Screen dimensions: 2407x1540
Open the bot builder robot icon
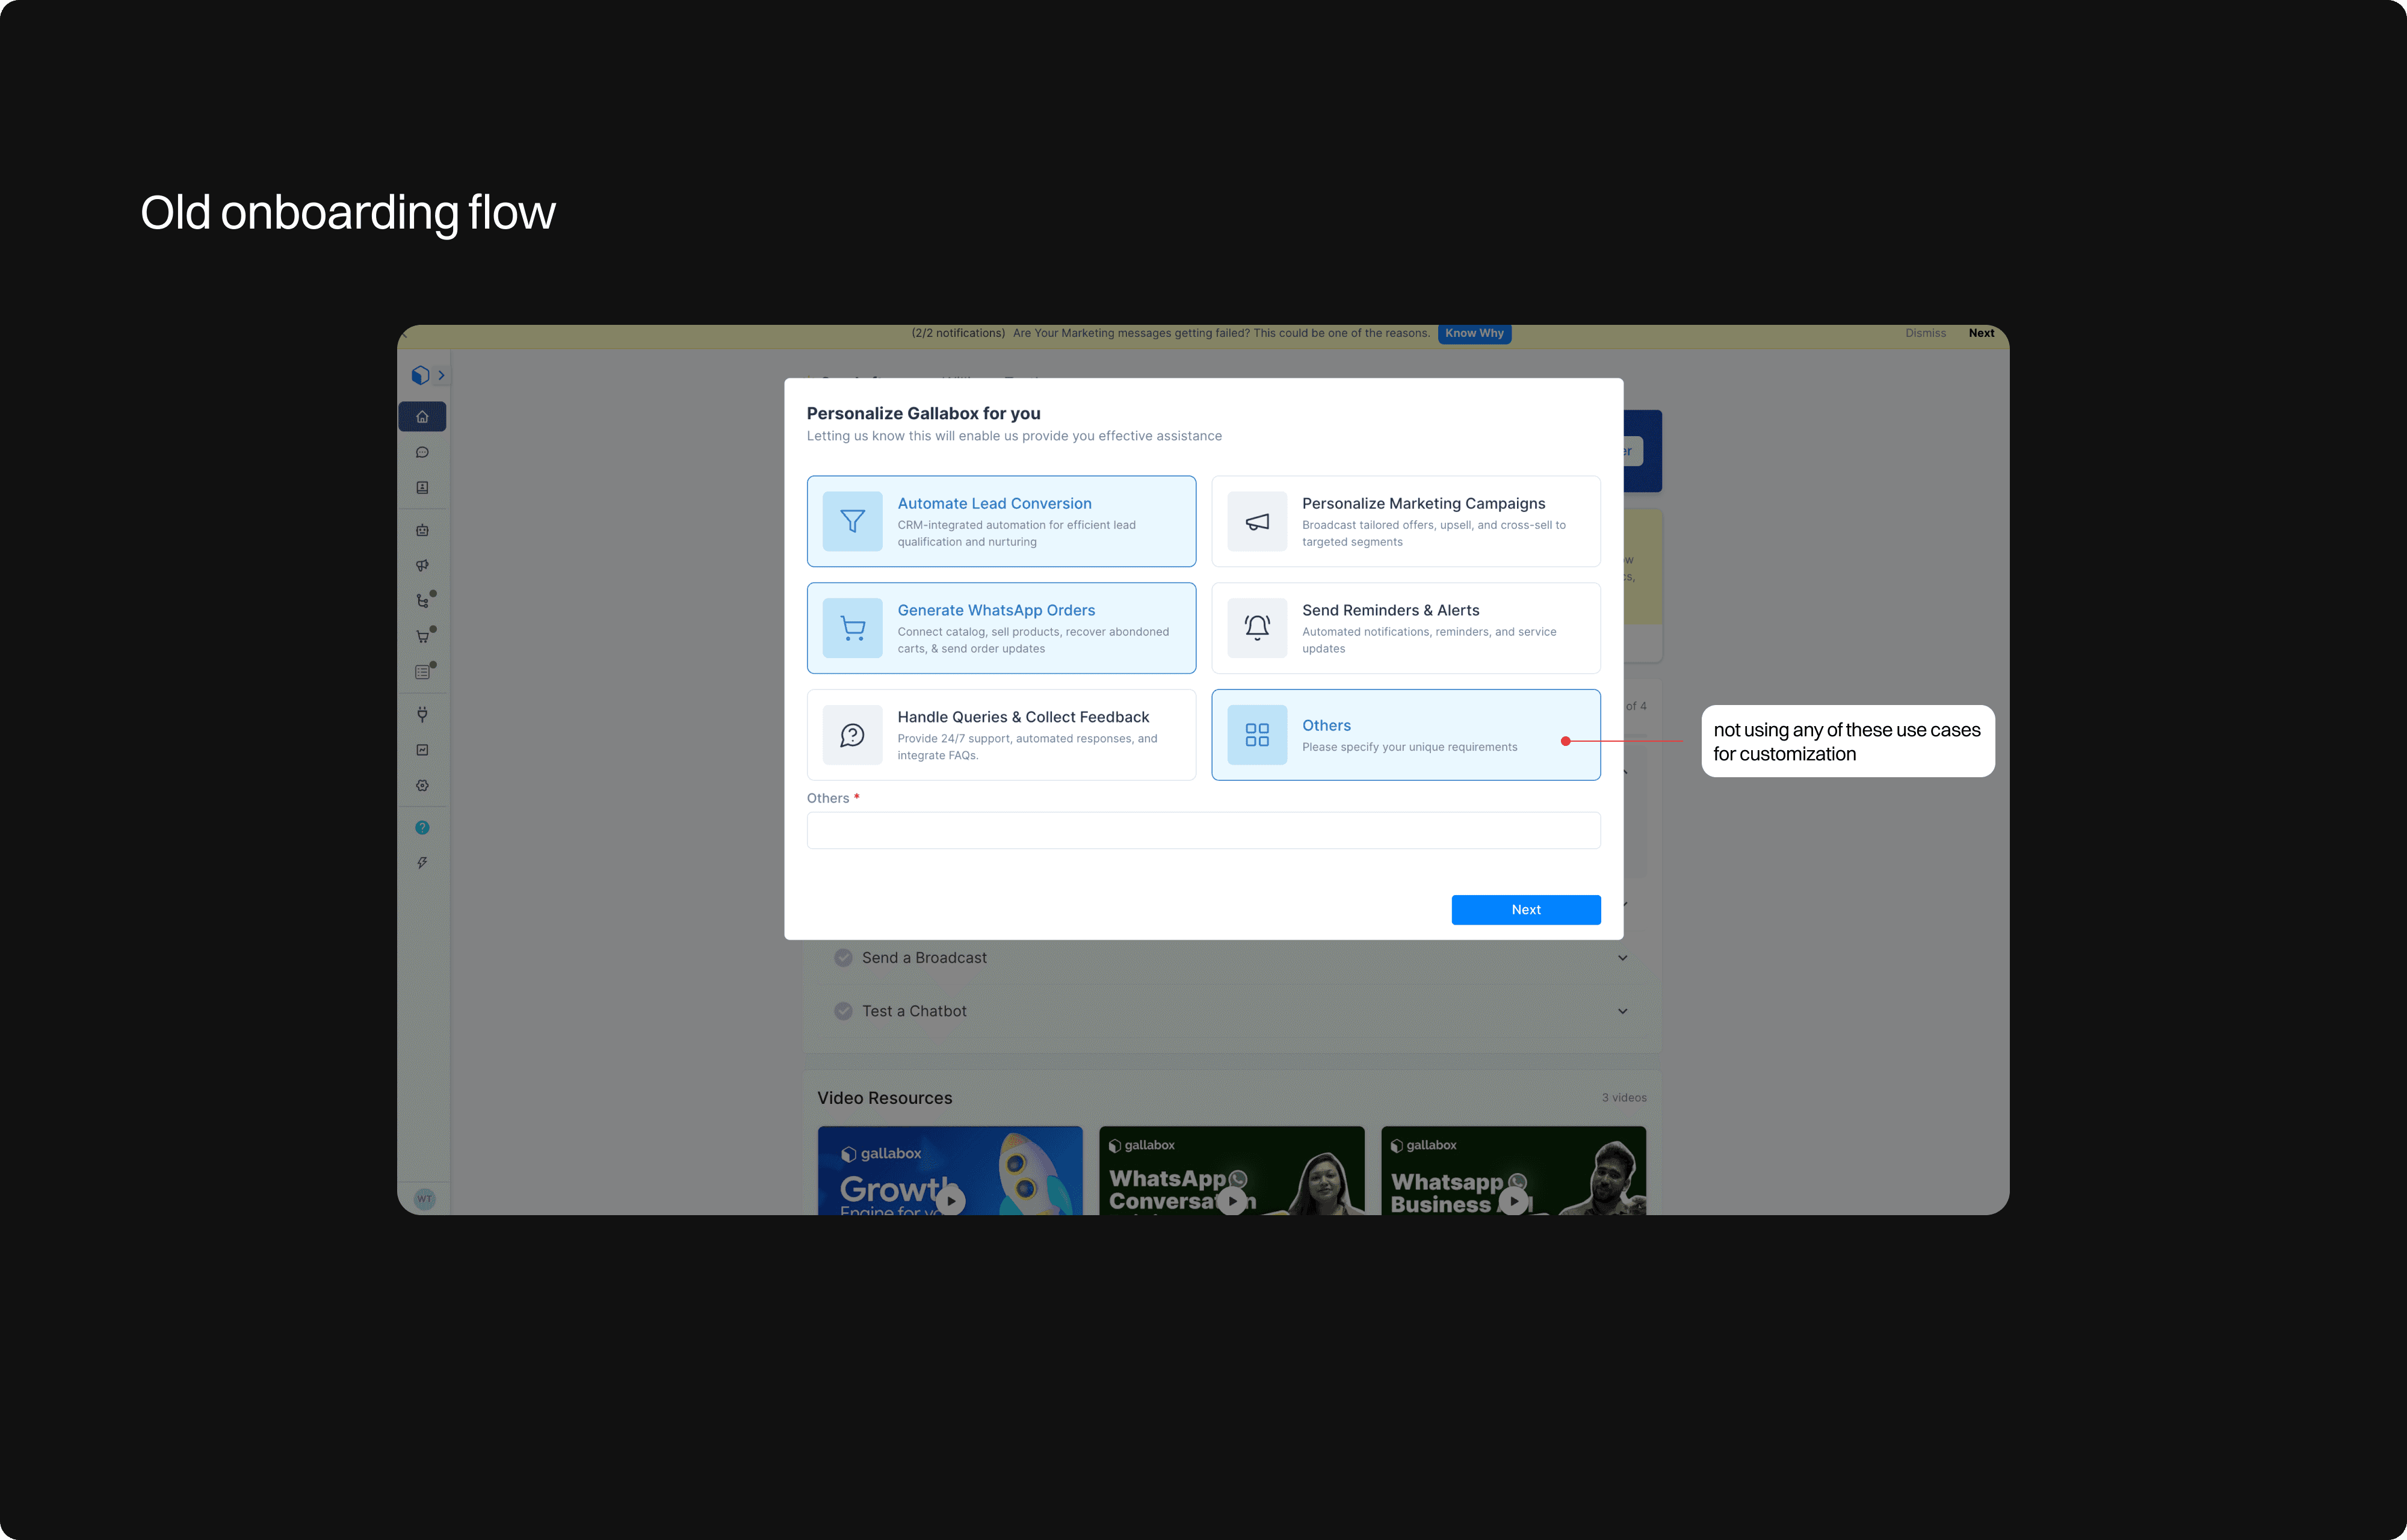(x=422, y=530)
